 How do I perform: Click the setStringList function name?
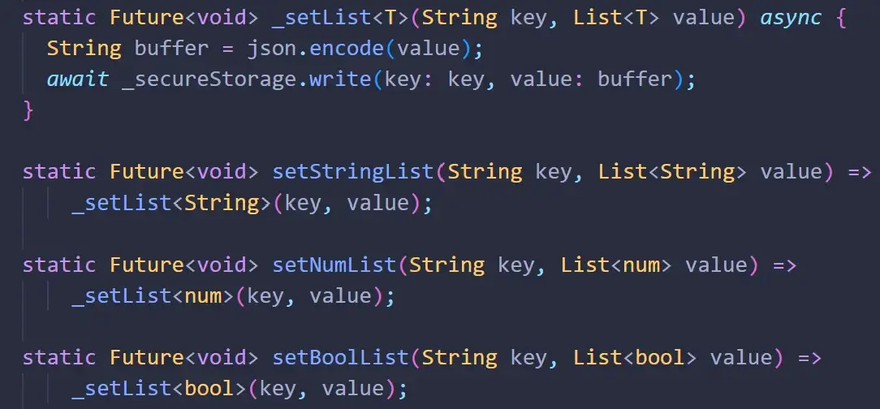tap(353, 171)
